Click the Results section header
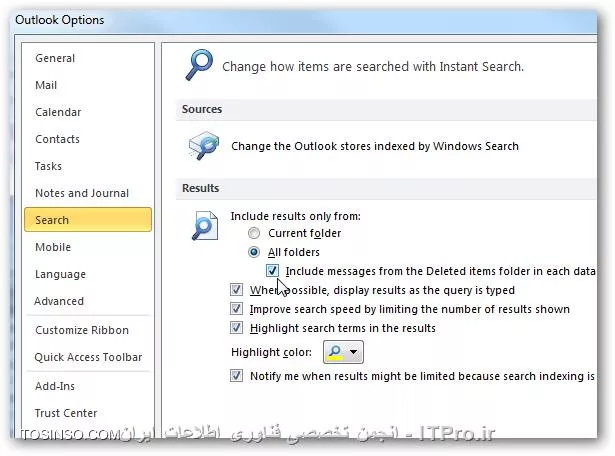The height and width of the screenshot is (456, 615). pos(386,188)
